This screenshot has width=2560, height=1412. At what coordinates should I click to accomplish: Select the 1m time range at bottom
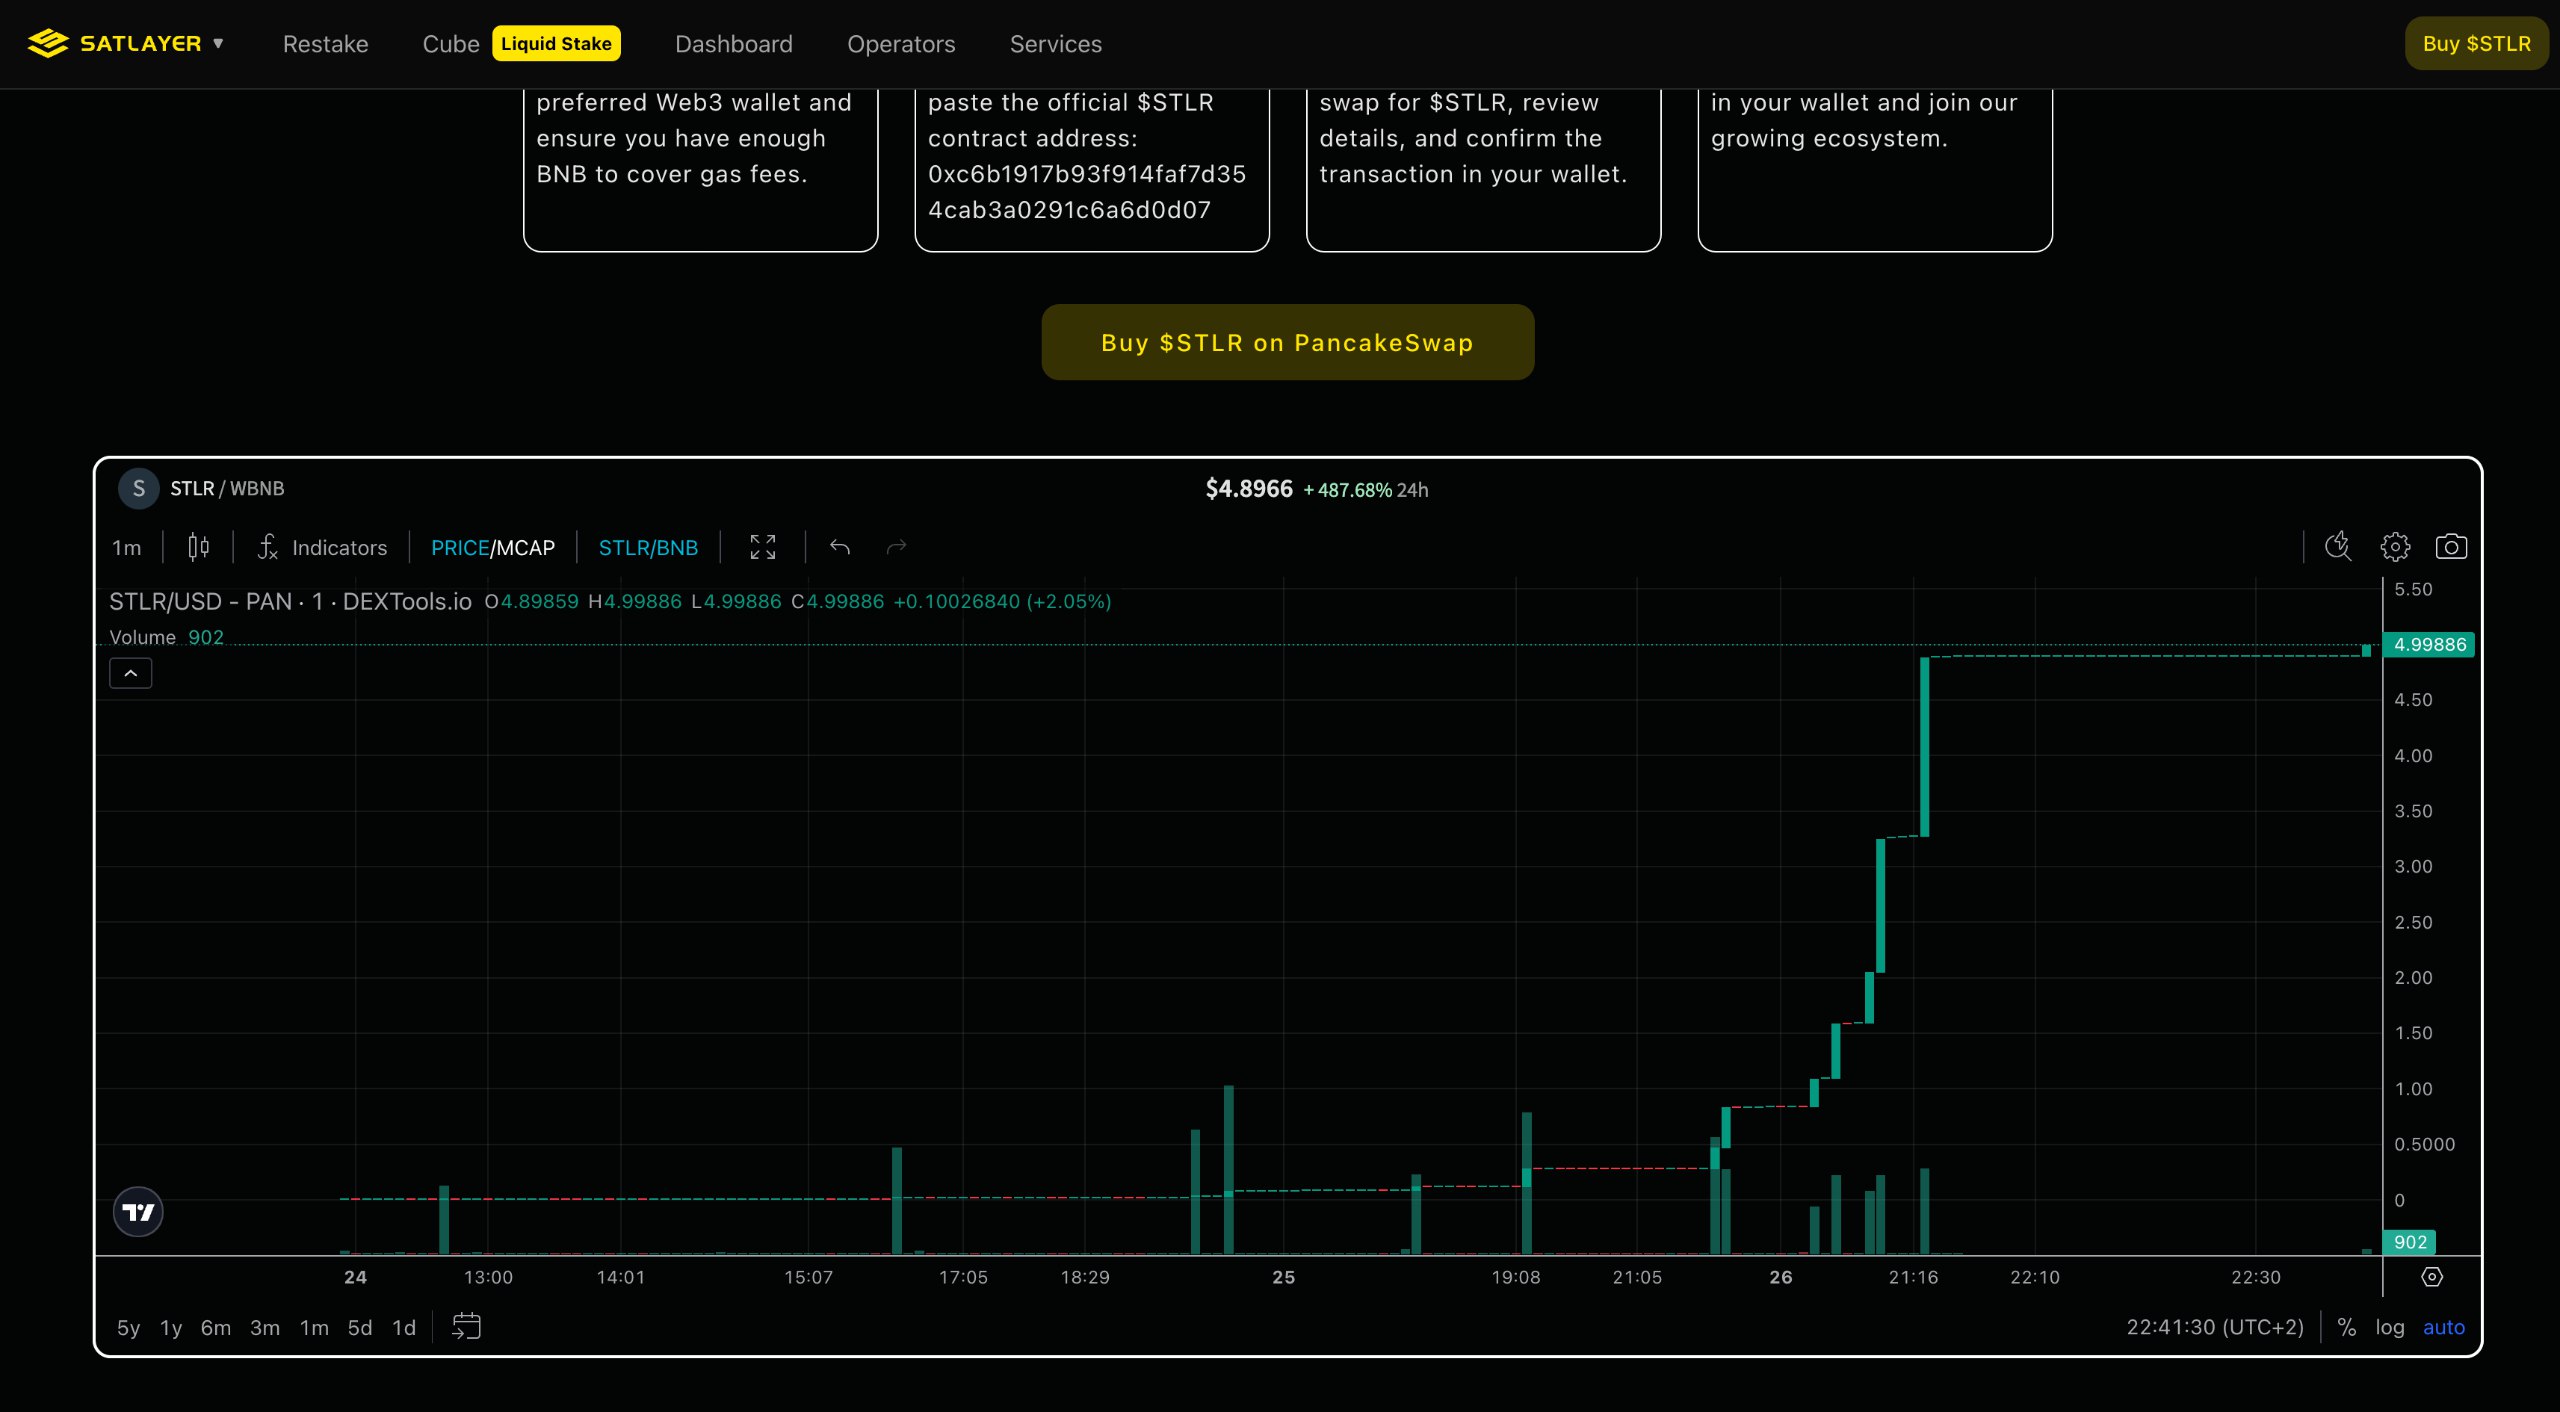click(x=314, y=1328)
